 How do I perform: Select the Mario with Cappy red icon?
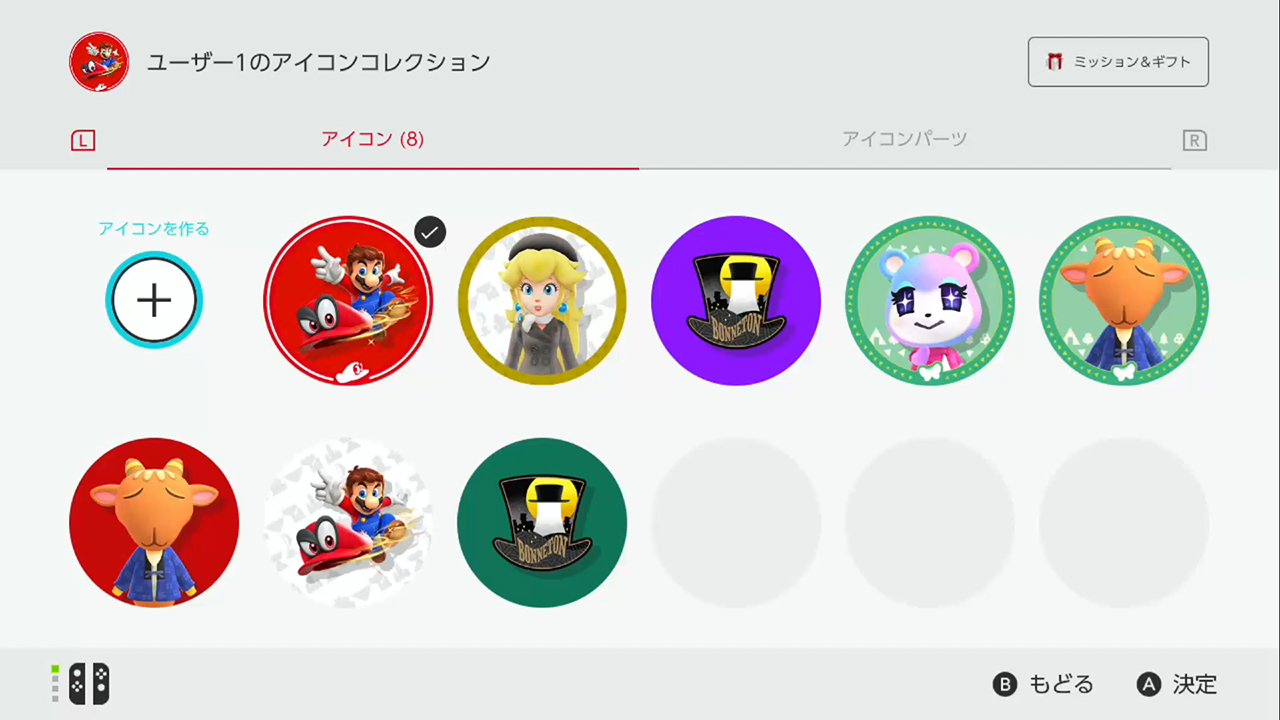(x=348, y=301)
